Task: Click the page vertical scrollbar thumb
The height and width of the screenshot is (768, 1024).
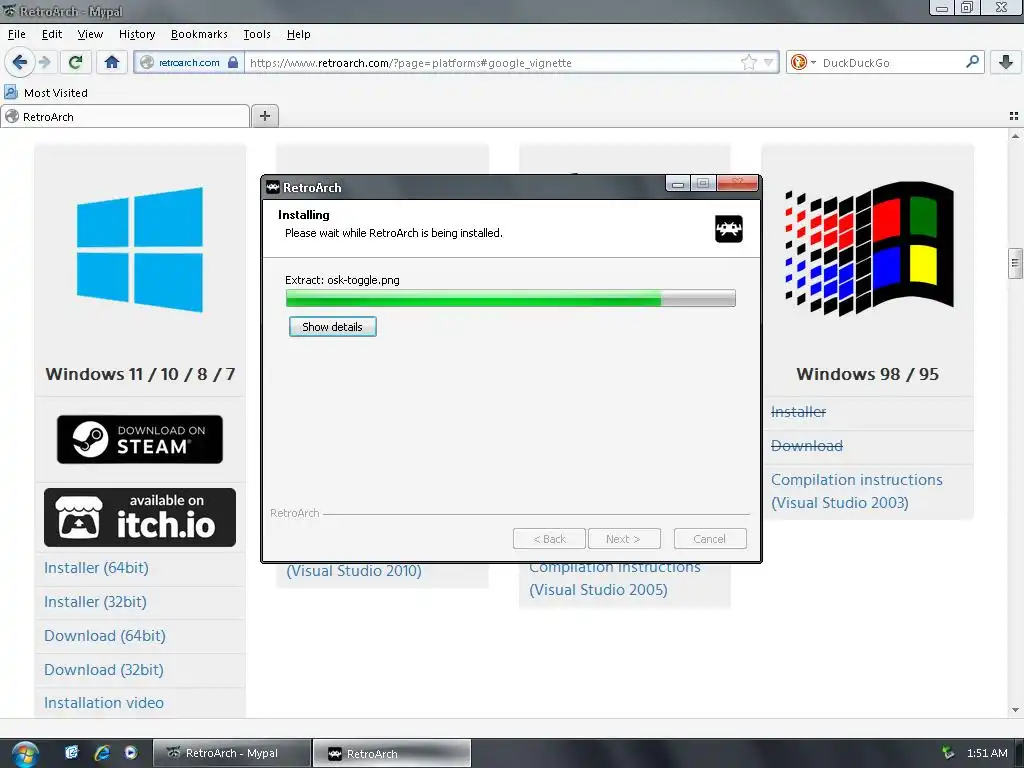Action: click(x=1015, y=264)
